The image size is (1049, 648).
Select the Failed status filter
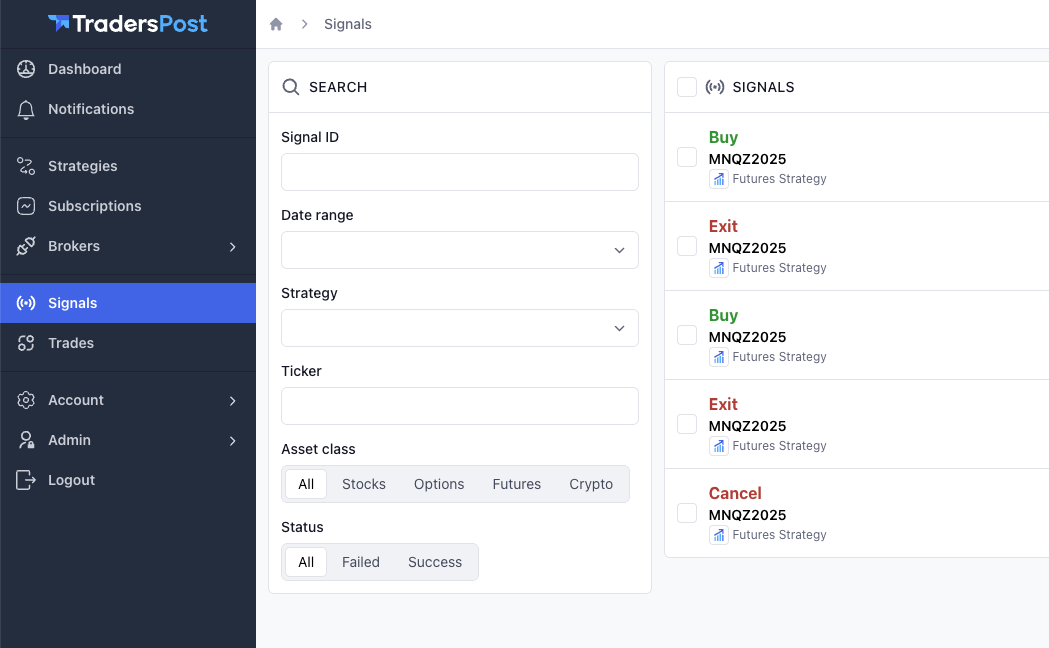tap(360, 562)
